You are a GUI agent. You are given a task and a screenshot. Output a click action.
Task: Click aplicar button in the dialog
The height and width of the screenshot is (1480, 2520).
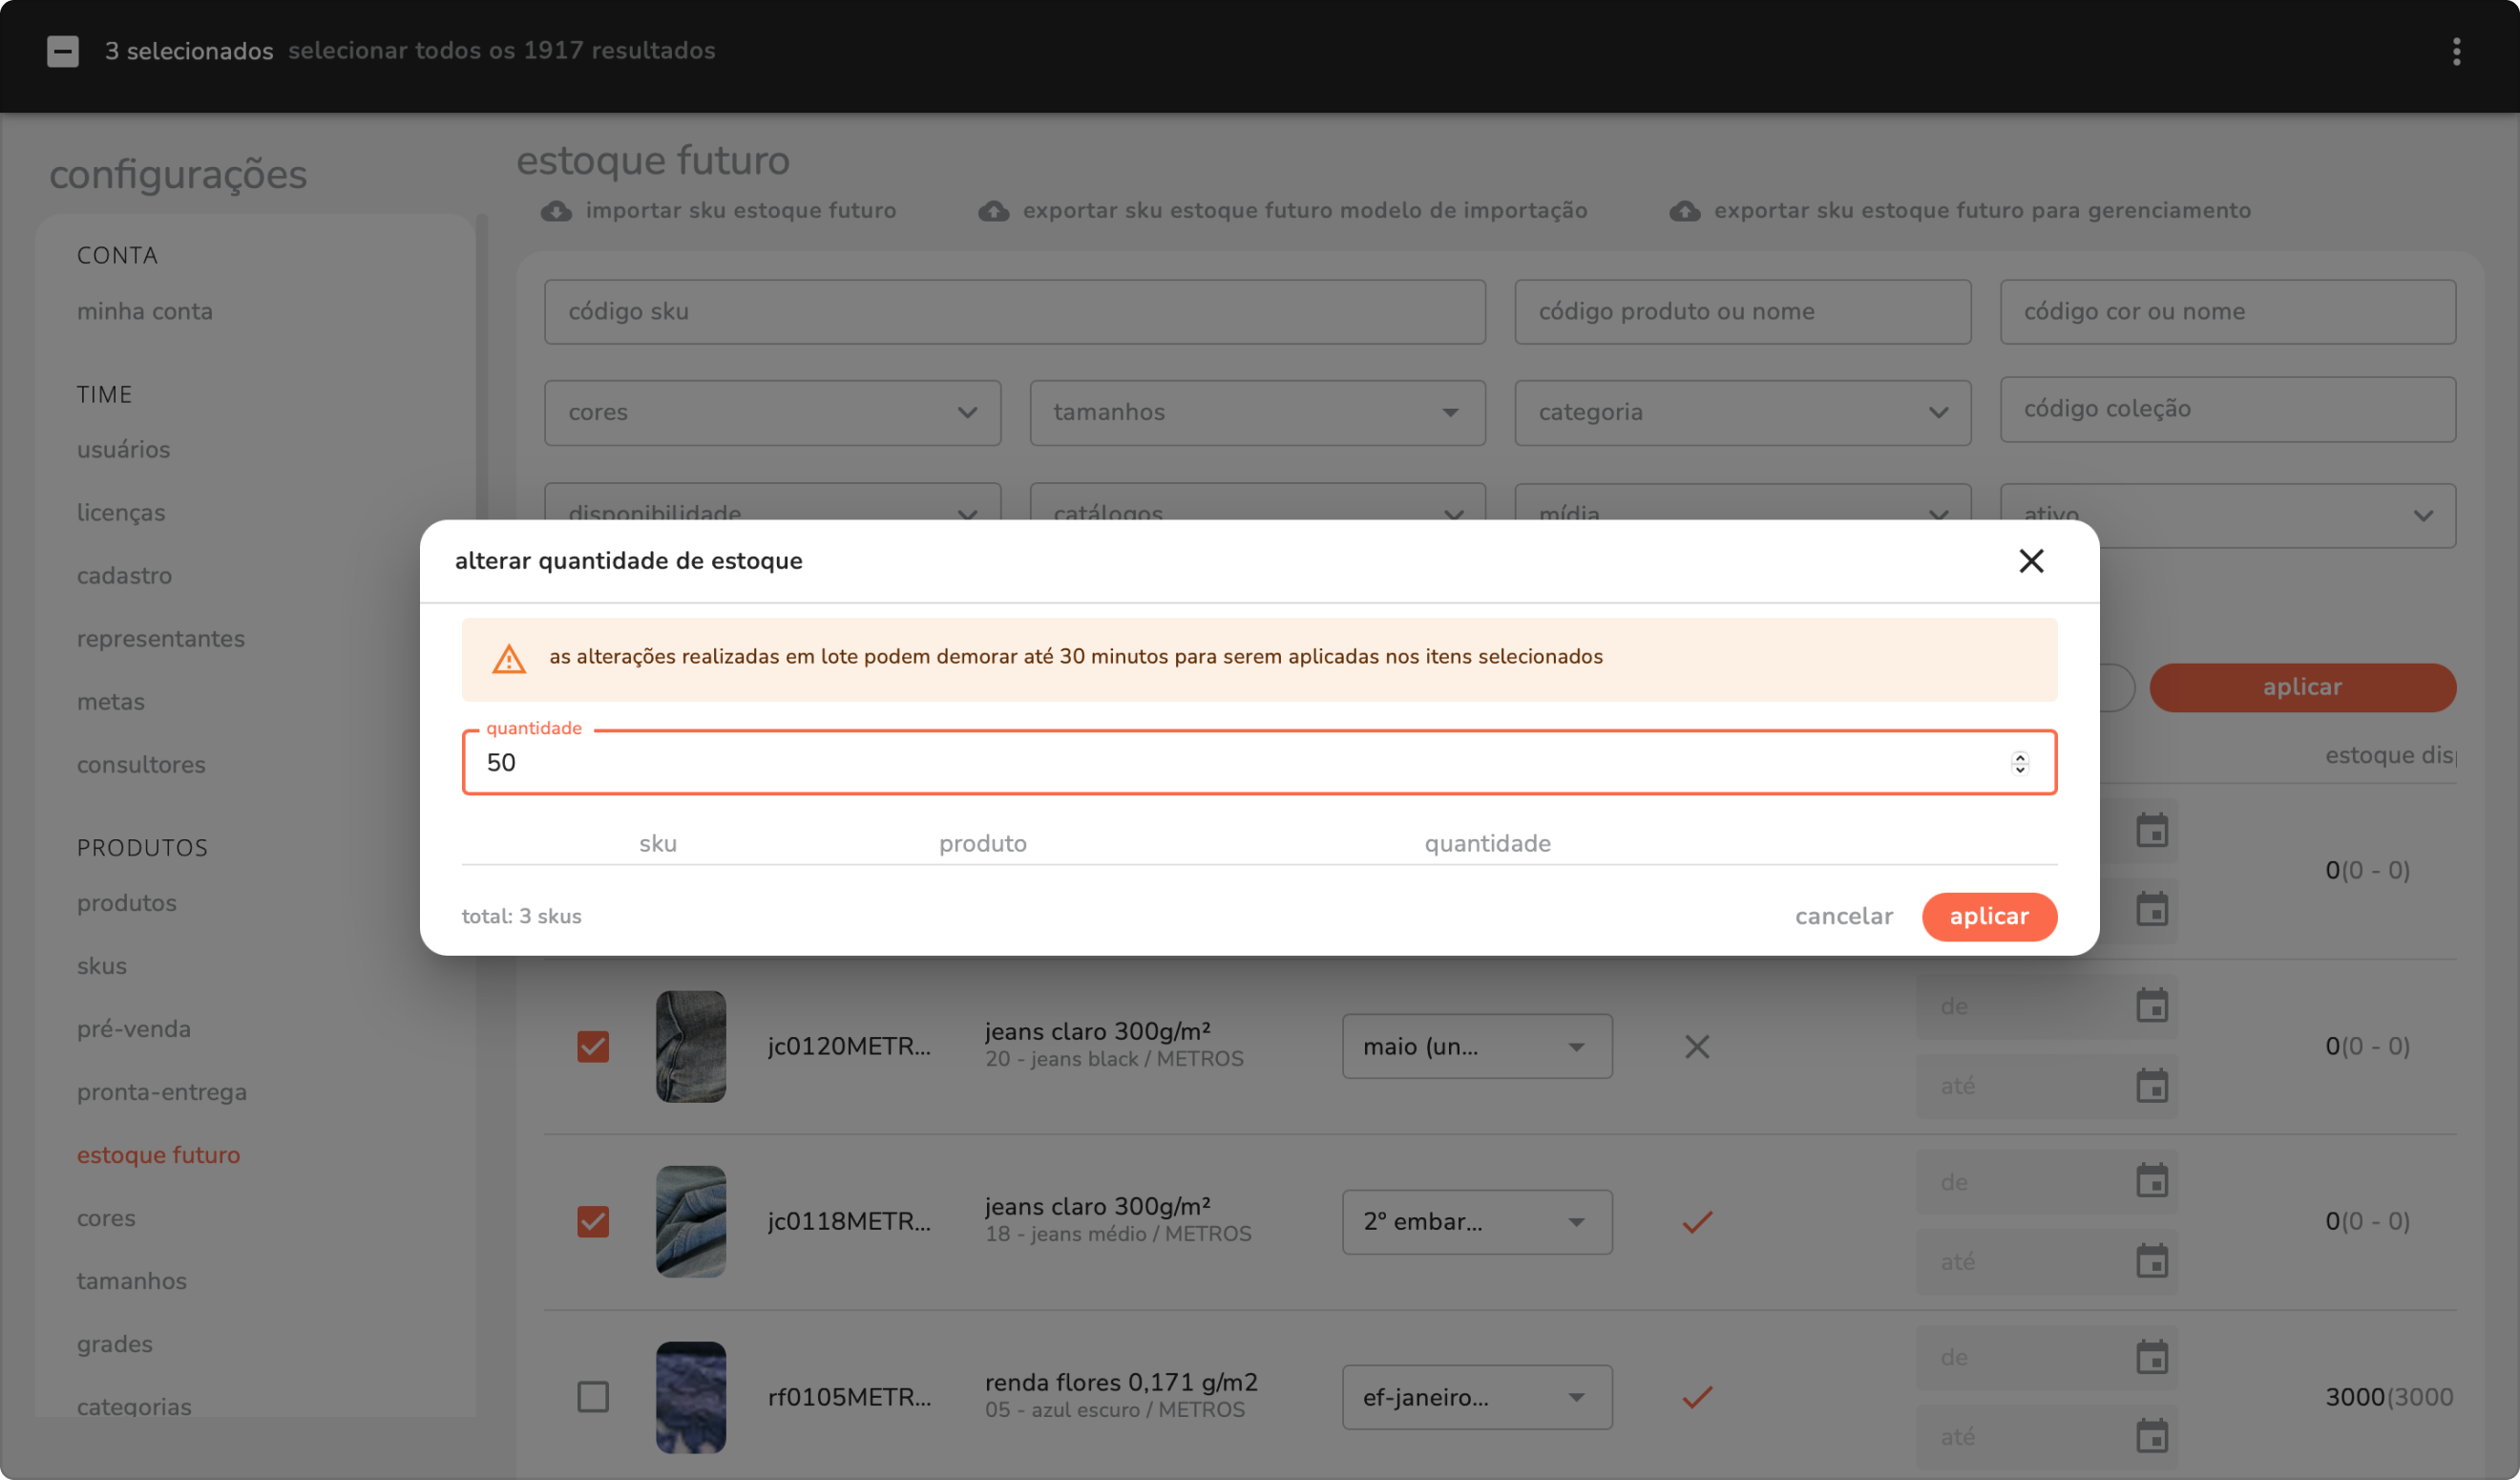point(1988,916)
